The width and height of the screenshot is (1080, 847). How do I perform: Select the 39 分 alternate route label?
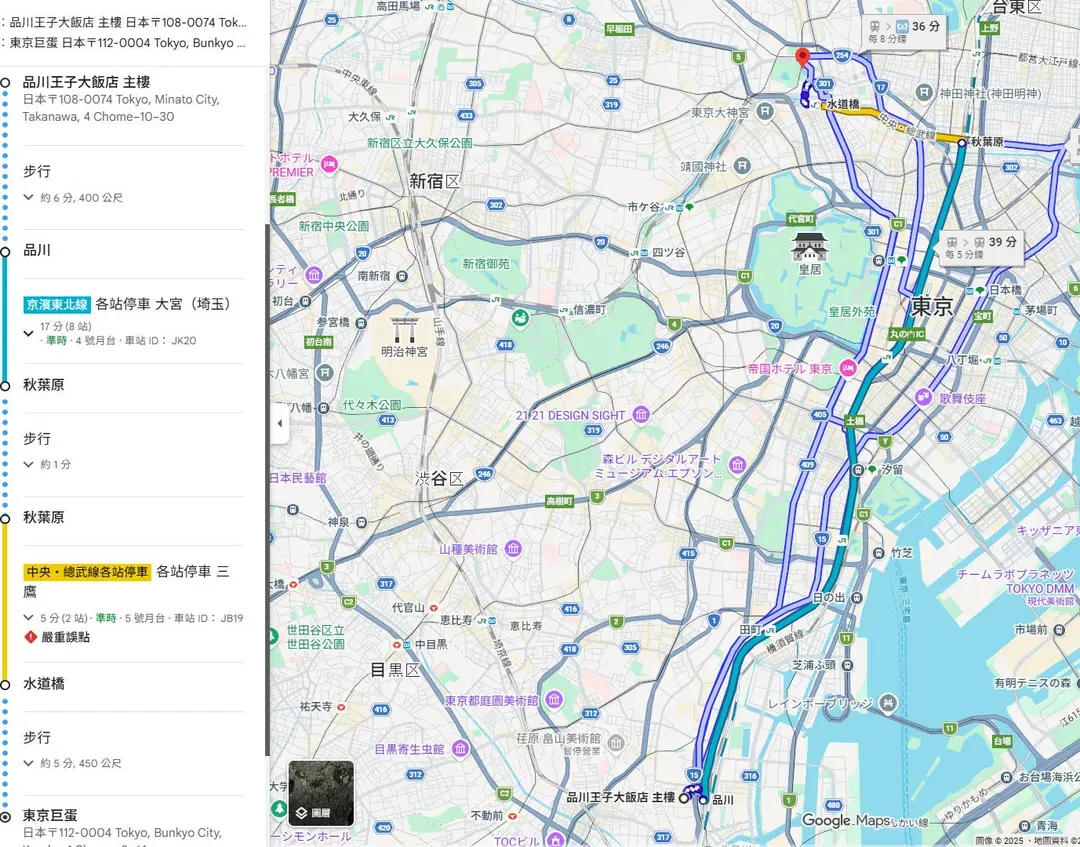click(x=980, y=247)
